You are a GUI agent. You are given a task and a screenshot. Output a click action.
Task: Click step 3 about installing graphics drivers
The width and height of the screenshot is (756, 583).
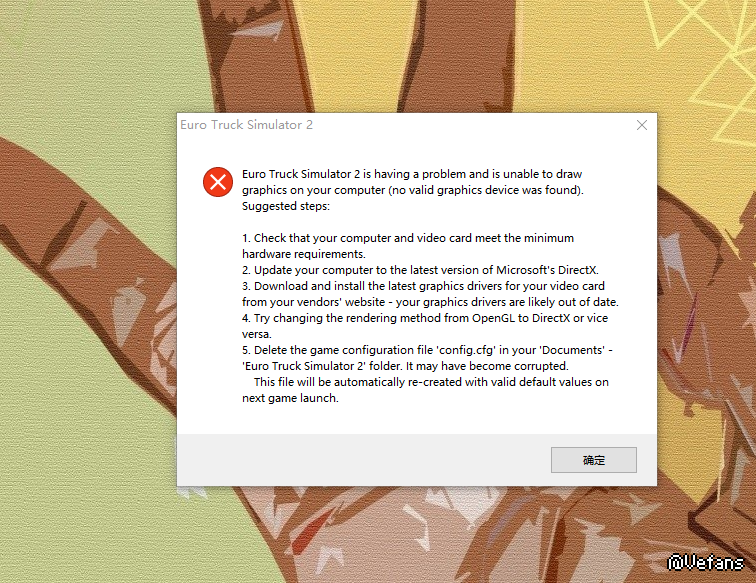[x=423, y=286]
